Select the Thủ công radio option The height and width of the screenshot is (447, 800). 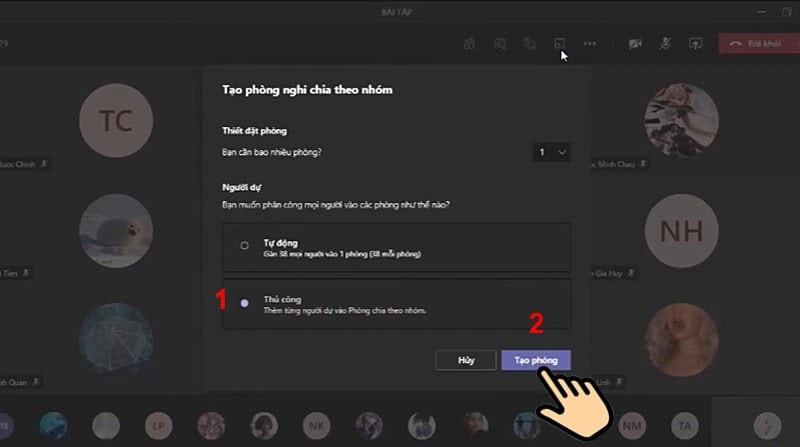coord(244,303)
